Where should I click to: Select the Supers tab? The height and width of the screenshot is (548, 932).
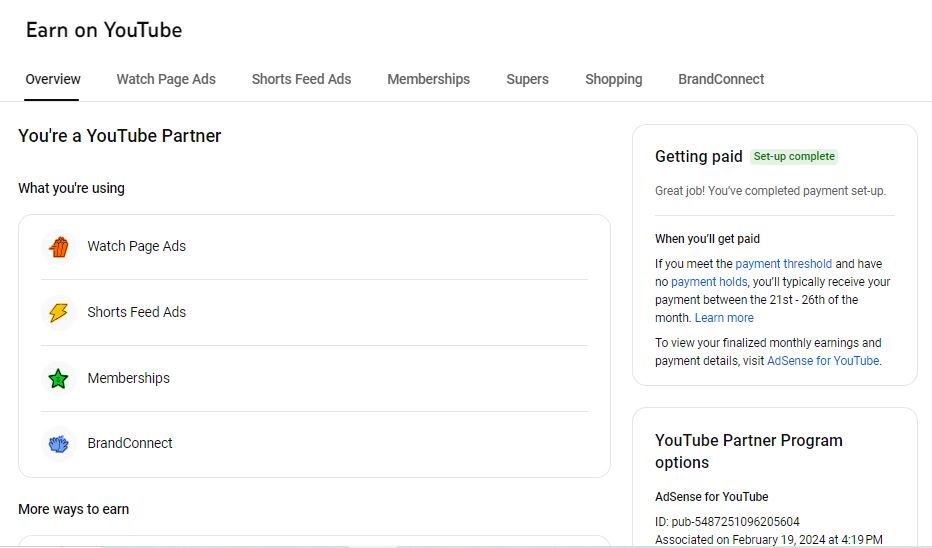(x=527, y=79)
